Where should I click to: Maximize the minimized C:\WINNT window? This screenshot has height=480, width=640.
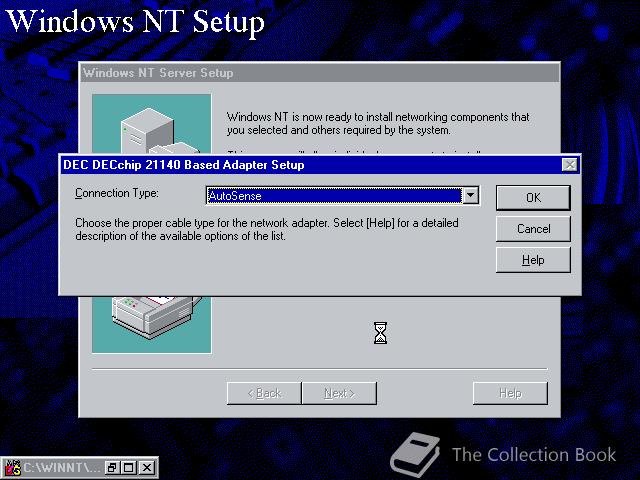[x=129, y=468]
